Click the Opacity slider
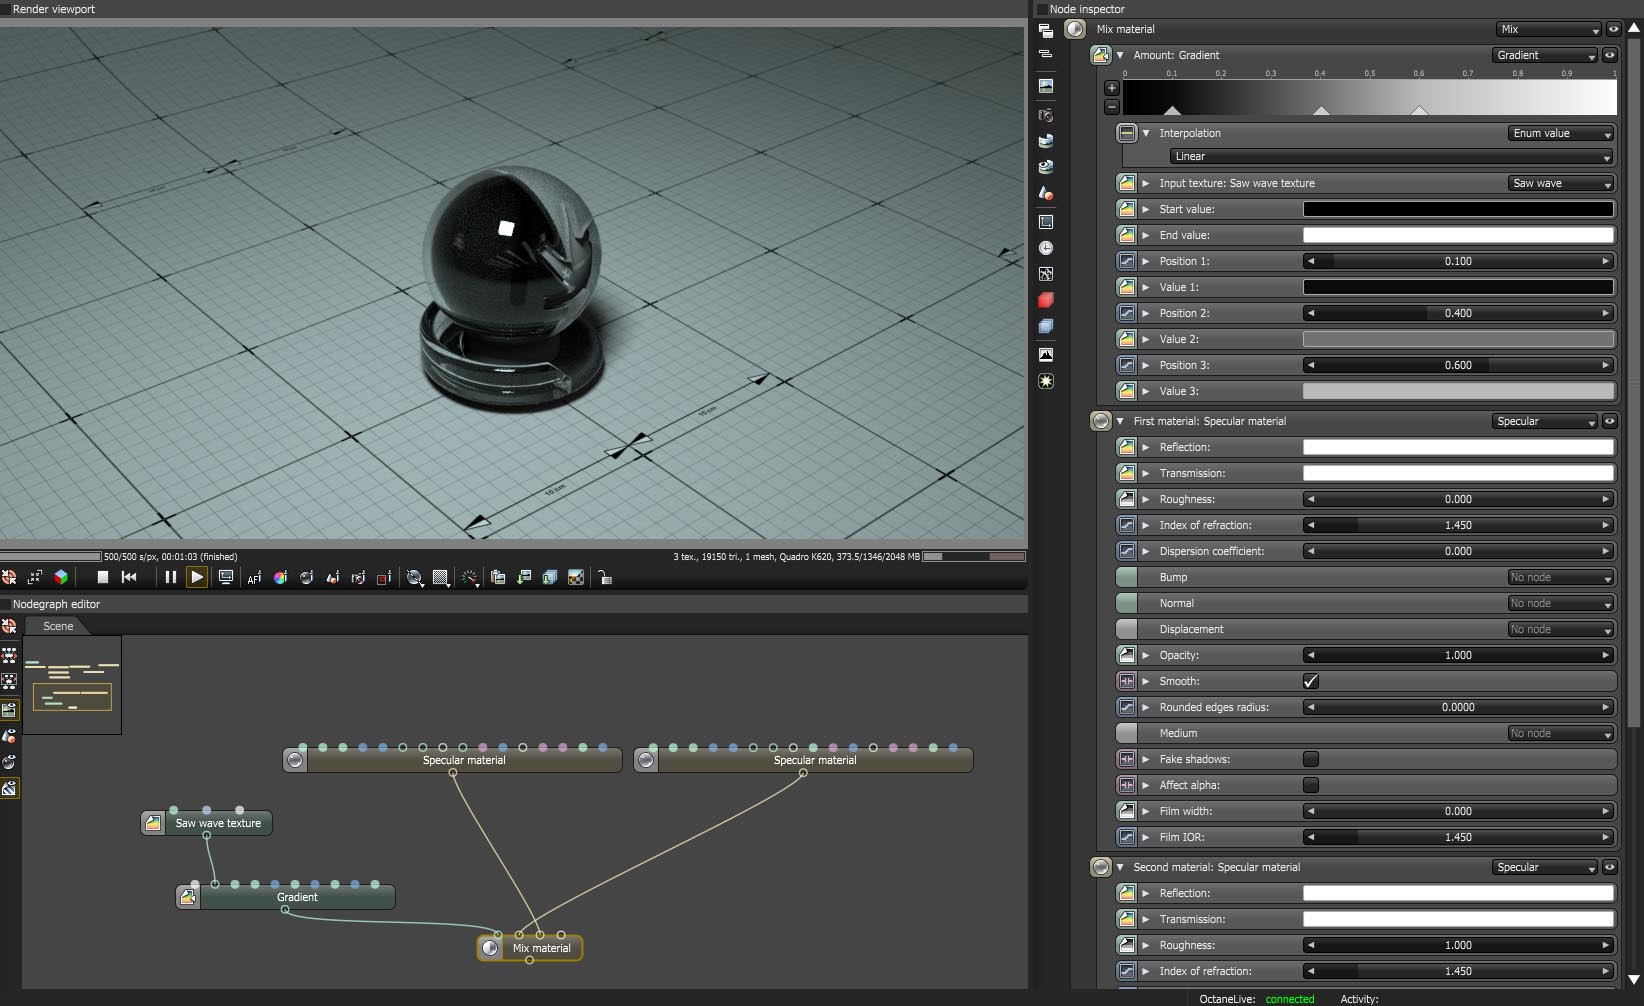The image size is (1644, 1006). click(x=1458, y=655)
